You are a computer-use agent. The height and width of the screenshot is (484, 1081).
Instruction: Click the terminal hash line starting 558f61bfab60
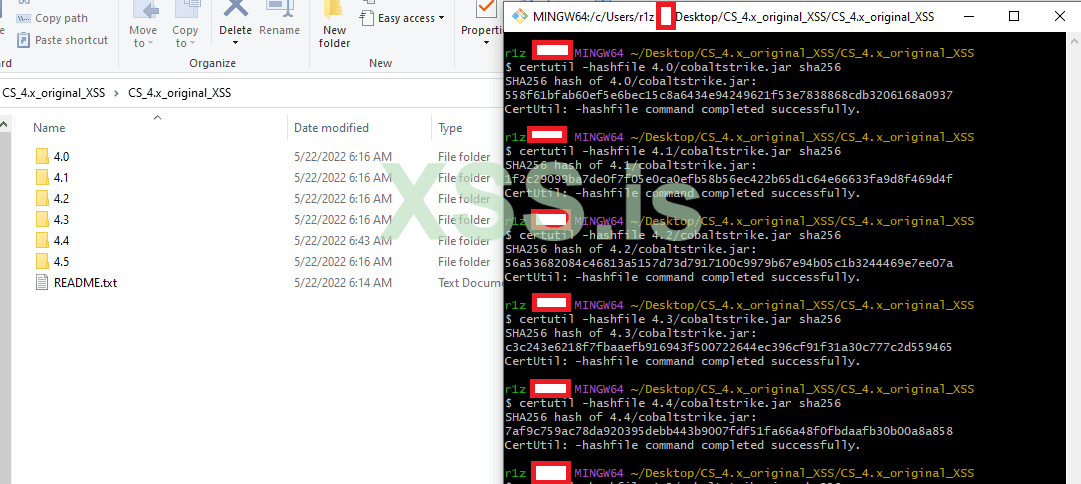729,95
